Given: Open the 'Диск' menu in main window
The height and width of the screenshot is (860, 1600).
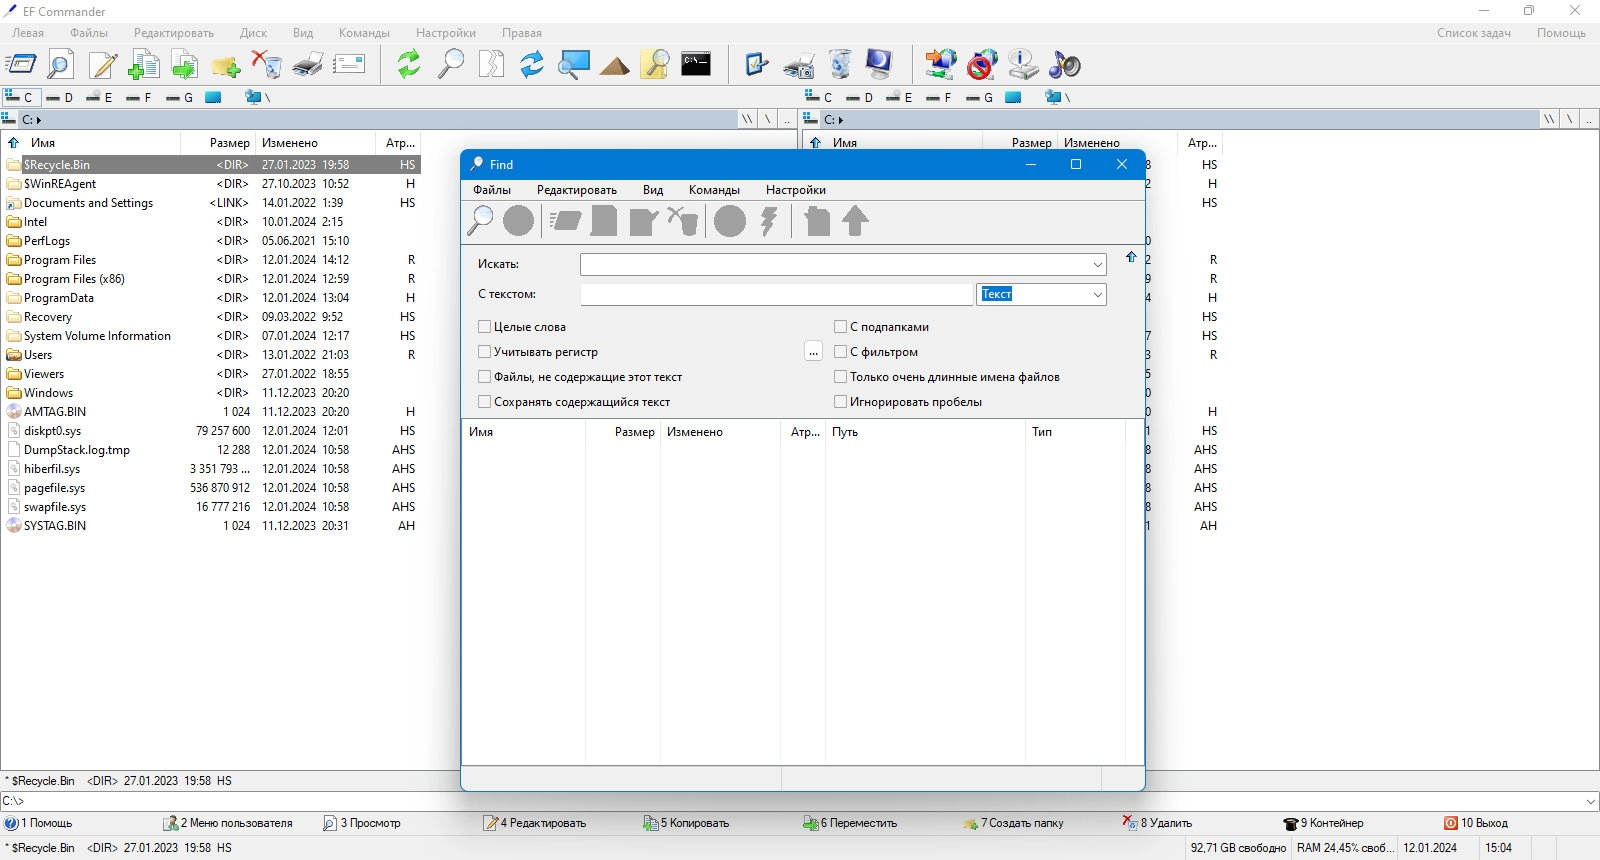Looking at the screenshot, I should coord(253,33).
